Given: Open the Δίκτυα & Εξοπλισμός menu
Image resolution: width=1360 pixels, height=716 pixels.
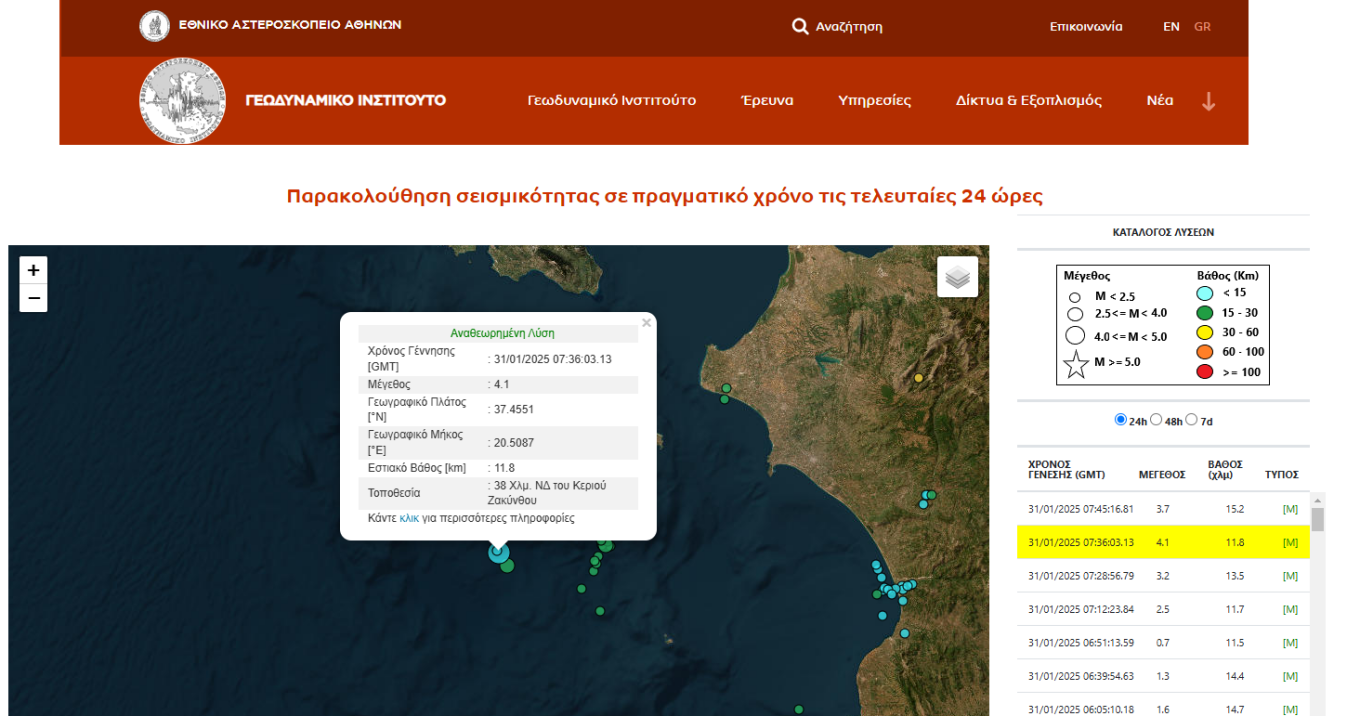Looking at the screenshot, I should click(1028, 101).
